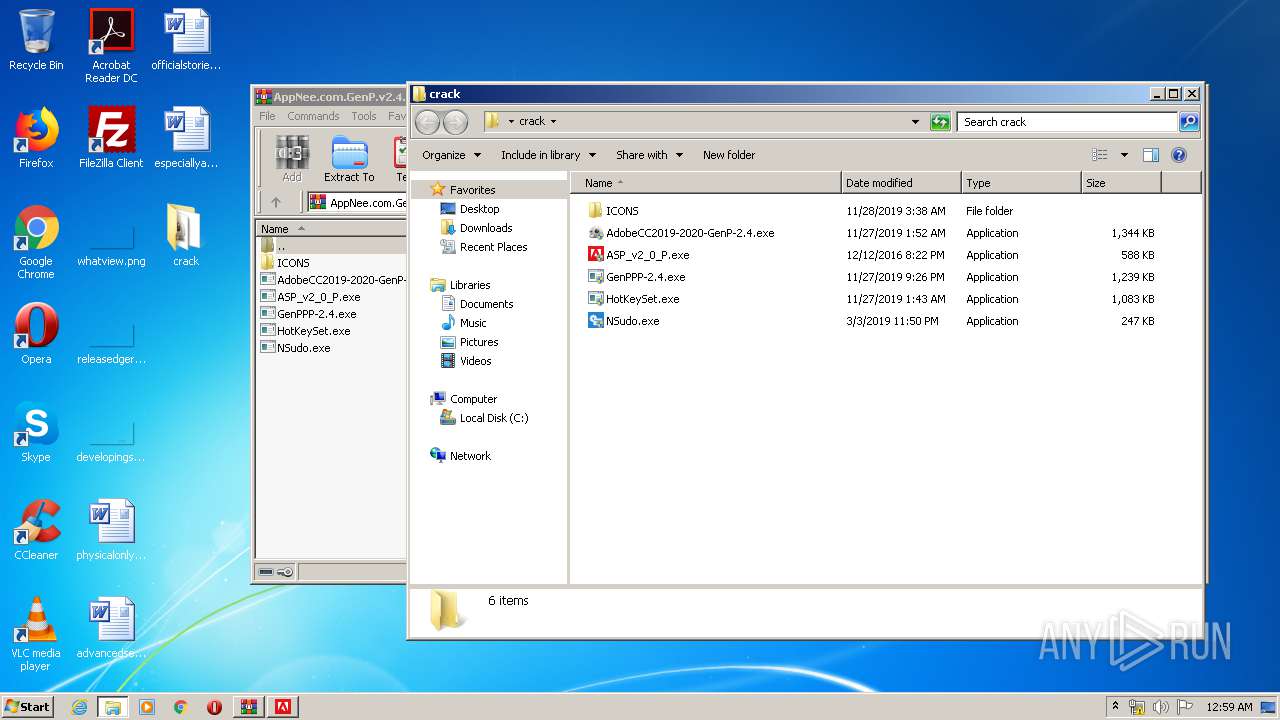The image size is (1280, 720).
Task: Open view options dropdown arrow
Action: point(1124,155)
